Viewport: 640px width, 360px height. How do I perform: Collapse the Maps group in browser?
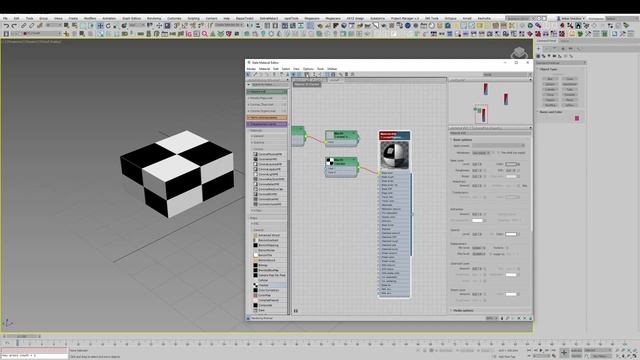coord(254,218)
